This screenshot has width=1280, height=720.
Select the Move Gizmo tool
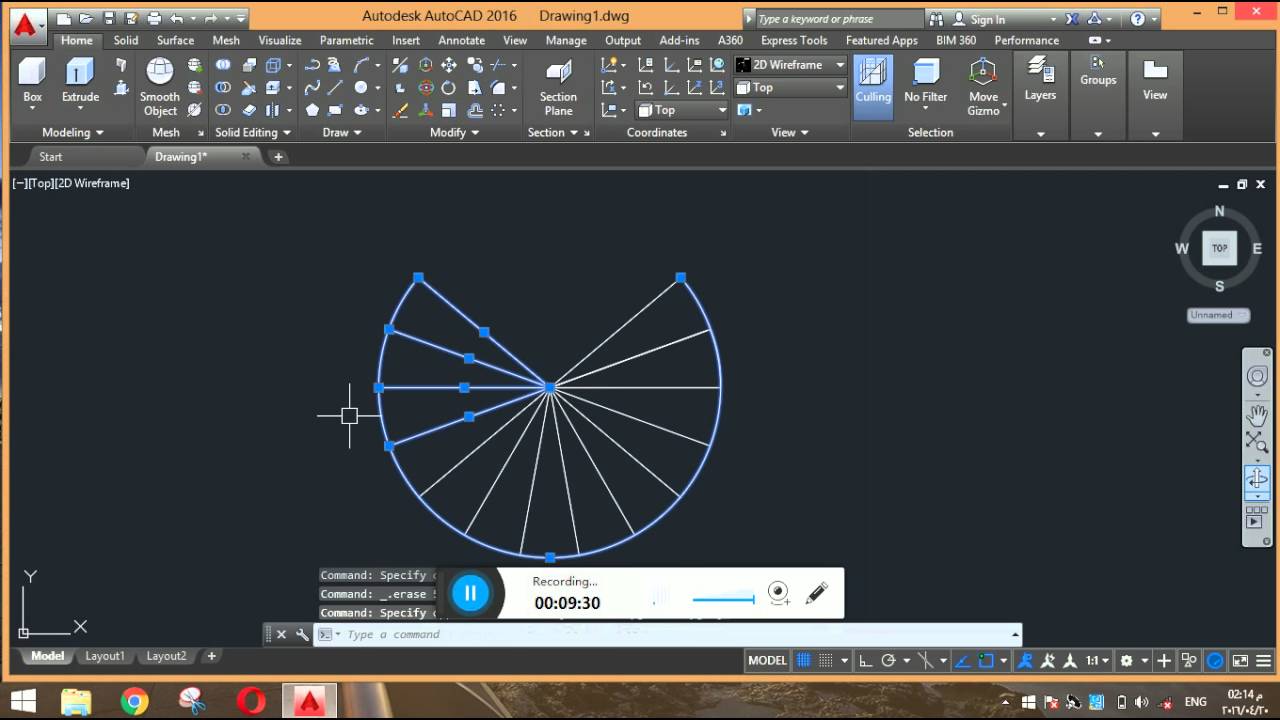click(x=983, y=87)
